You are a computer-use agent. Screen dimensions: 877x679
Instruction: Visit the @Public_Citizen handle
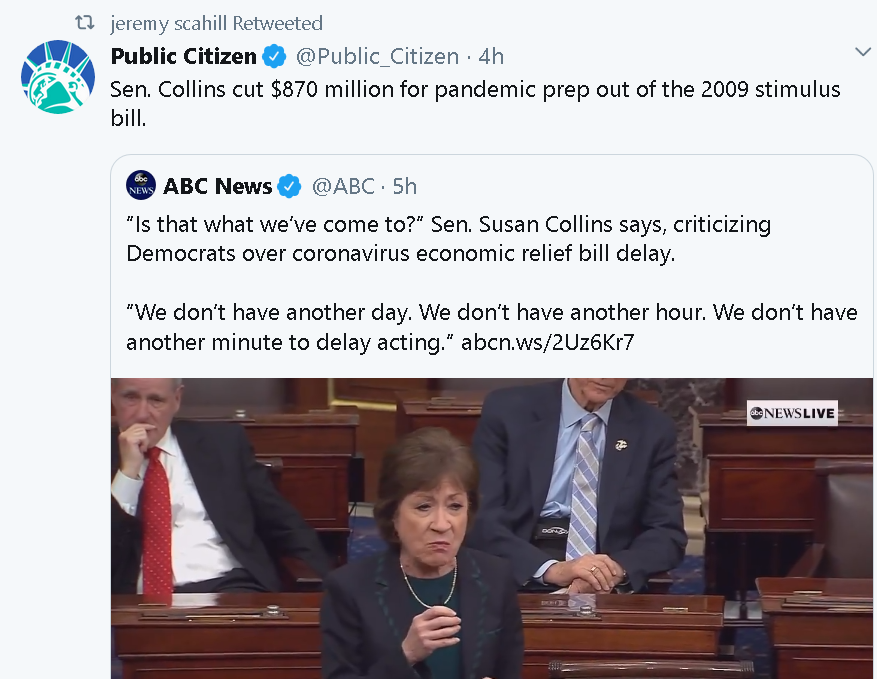tap(377, 56)
